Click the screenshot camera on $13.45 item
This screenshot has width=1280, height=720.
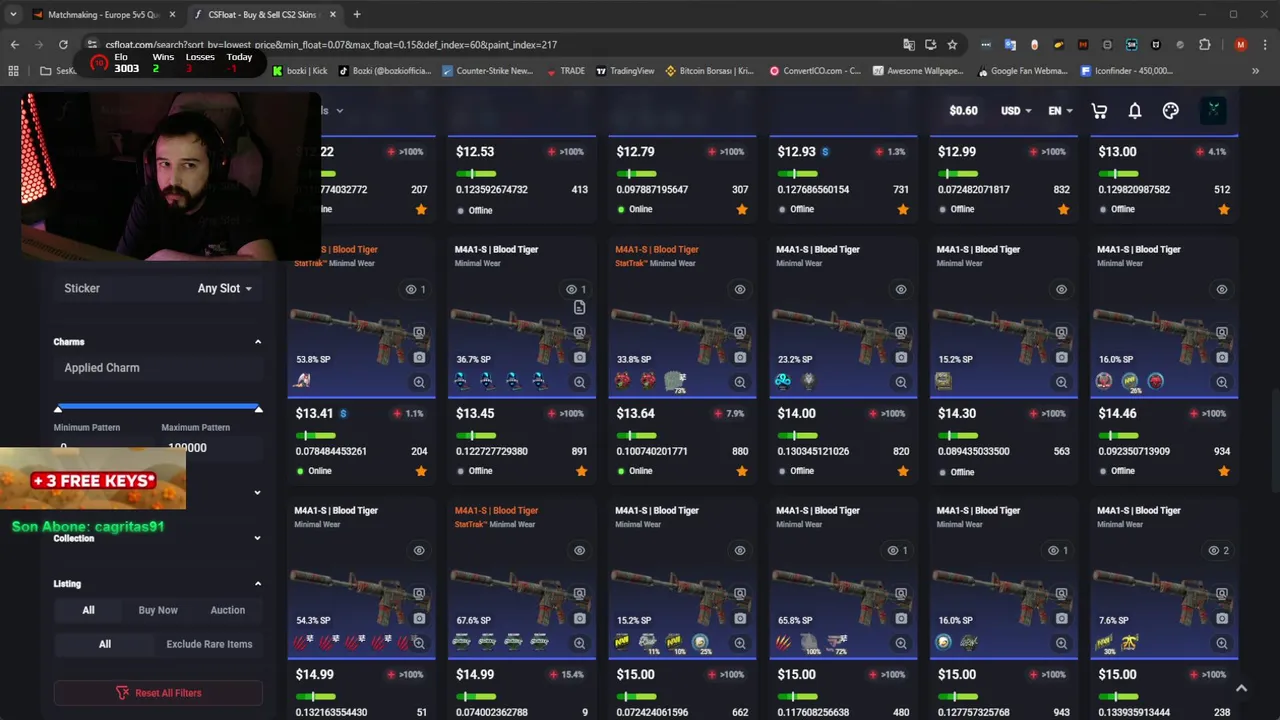pos(579,357)
